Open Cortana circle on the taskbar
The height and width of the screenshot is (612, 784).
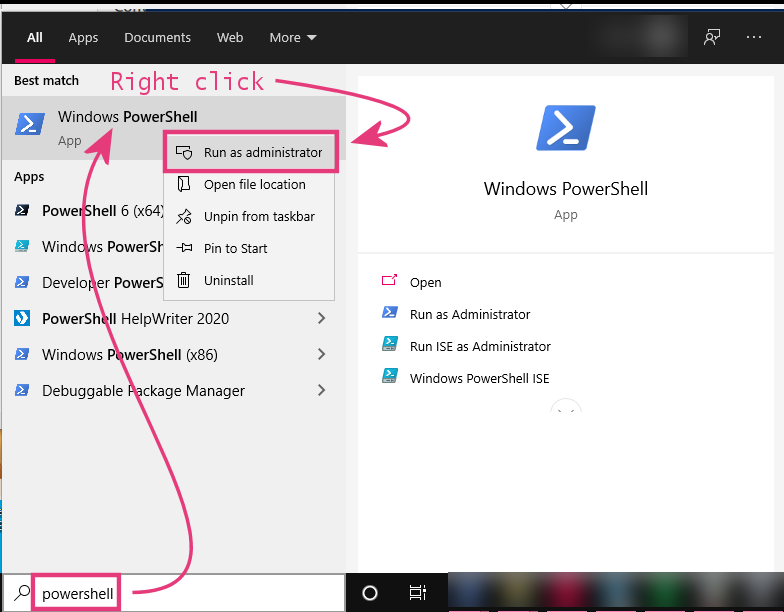click(x=370, y=593)
